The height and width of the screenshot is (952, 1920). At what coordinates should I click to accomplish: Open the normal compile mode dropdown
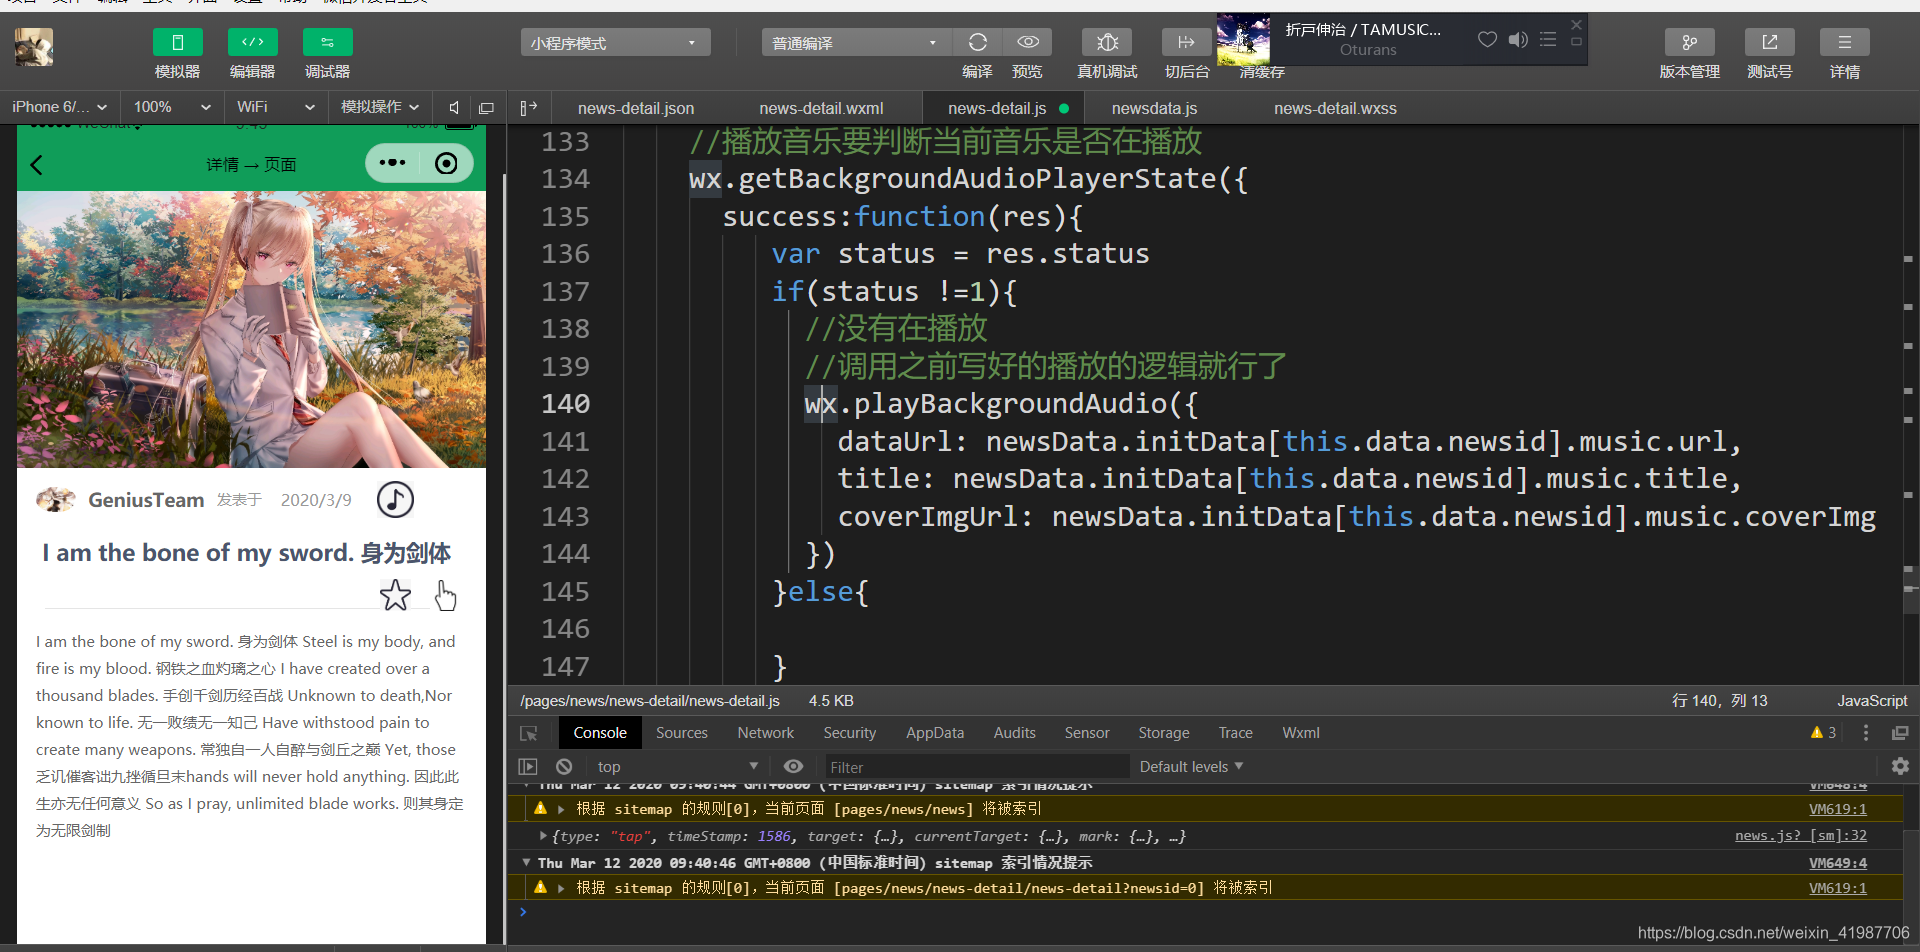pyautogui.click(x=856, y=43)
